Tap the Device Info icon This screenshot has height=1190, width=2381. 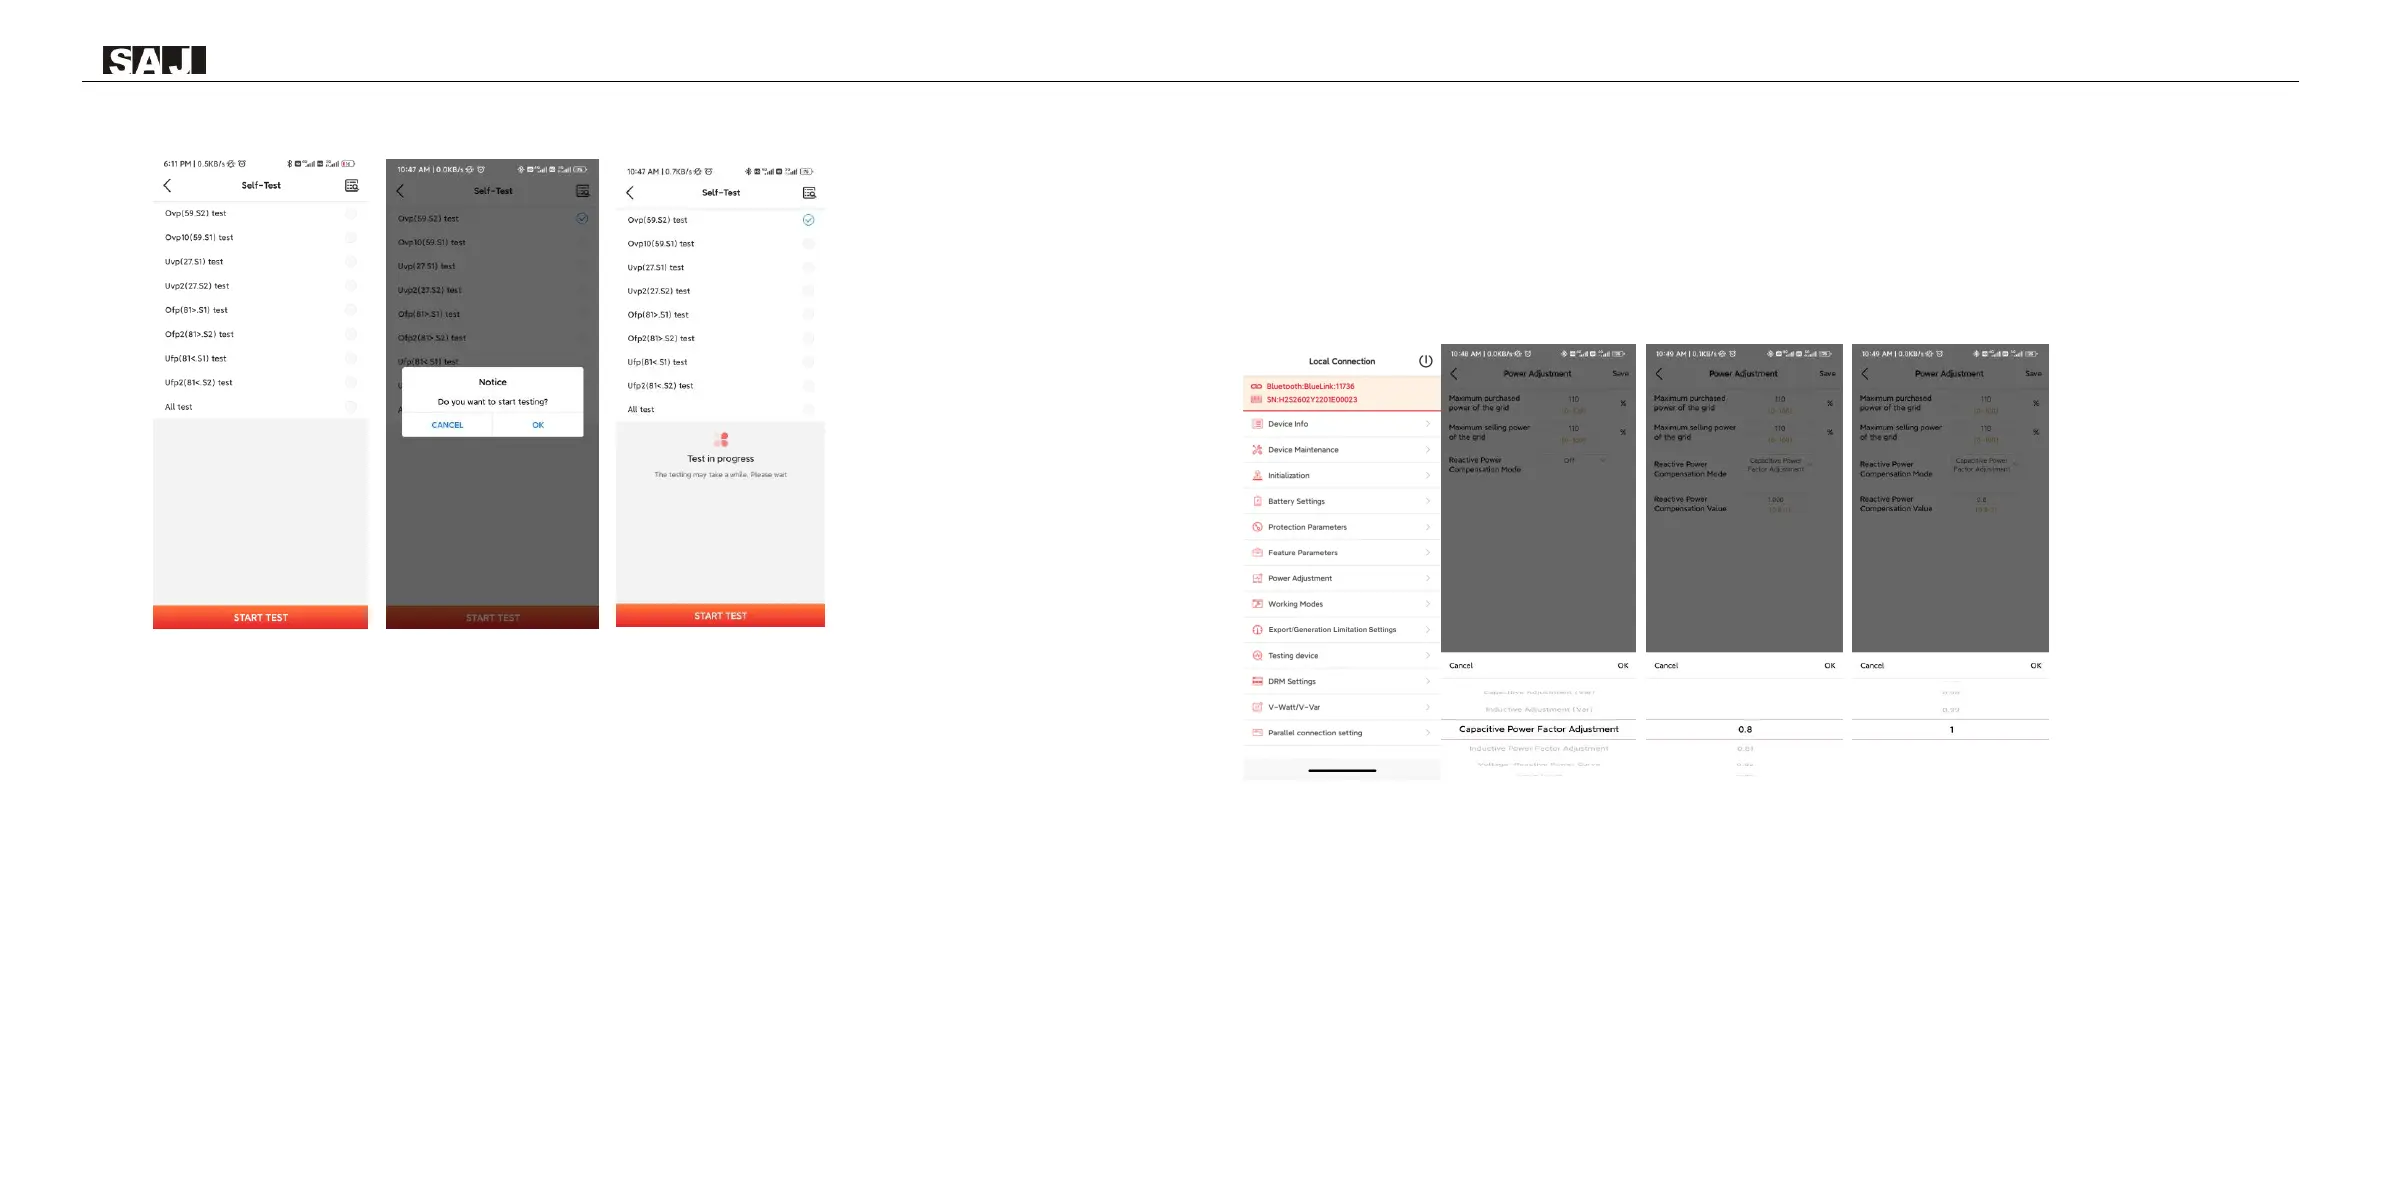pos(1257,424)
